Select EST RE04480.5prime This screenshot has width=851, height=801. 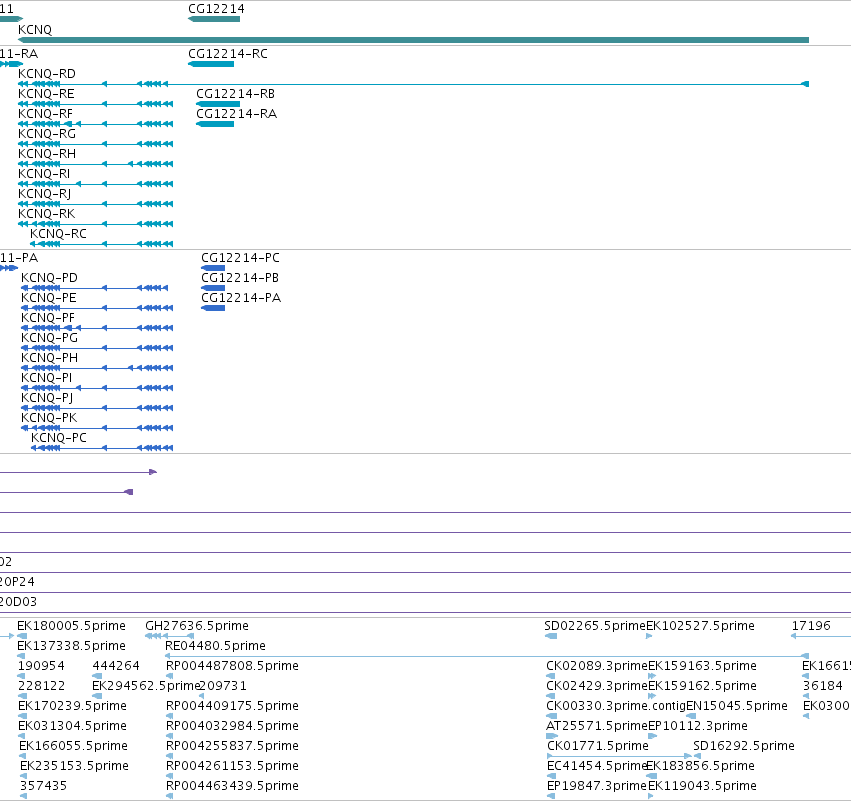[x=215, y=646]
